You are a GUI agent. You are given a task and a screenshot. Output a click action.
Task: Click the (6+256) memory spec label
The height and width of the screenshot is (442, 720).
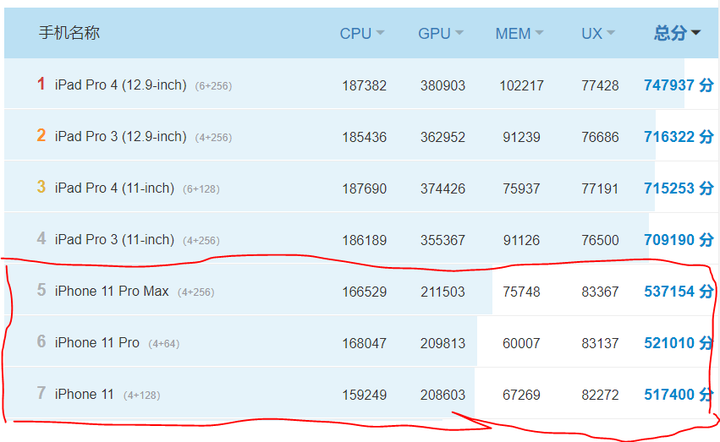coord(214,86)
